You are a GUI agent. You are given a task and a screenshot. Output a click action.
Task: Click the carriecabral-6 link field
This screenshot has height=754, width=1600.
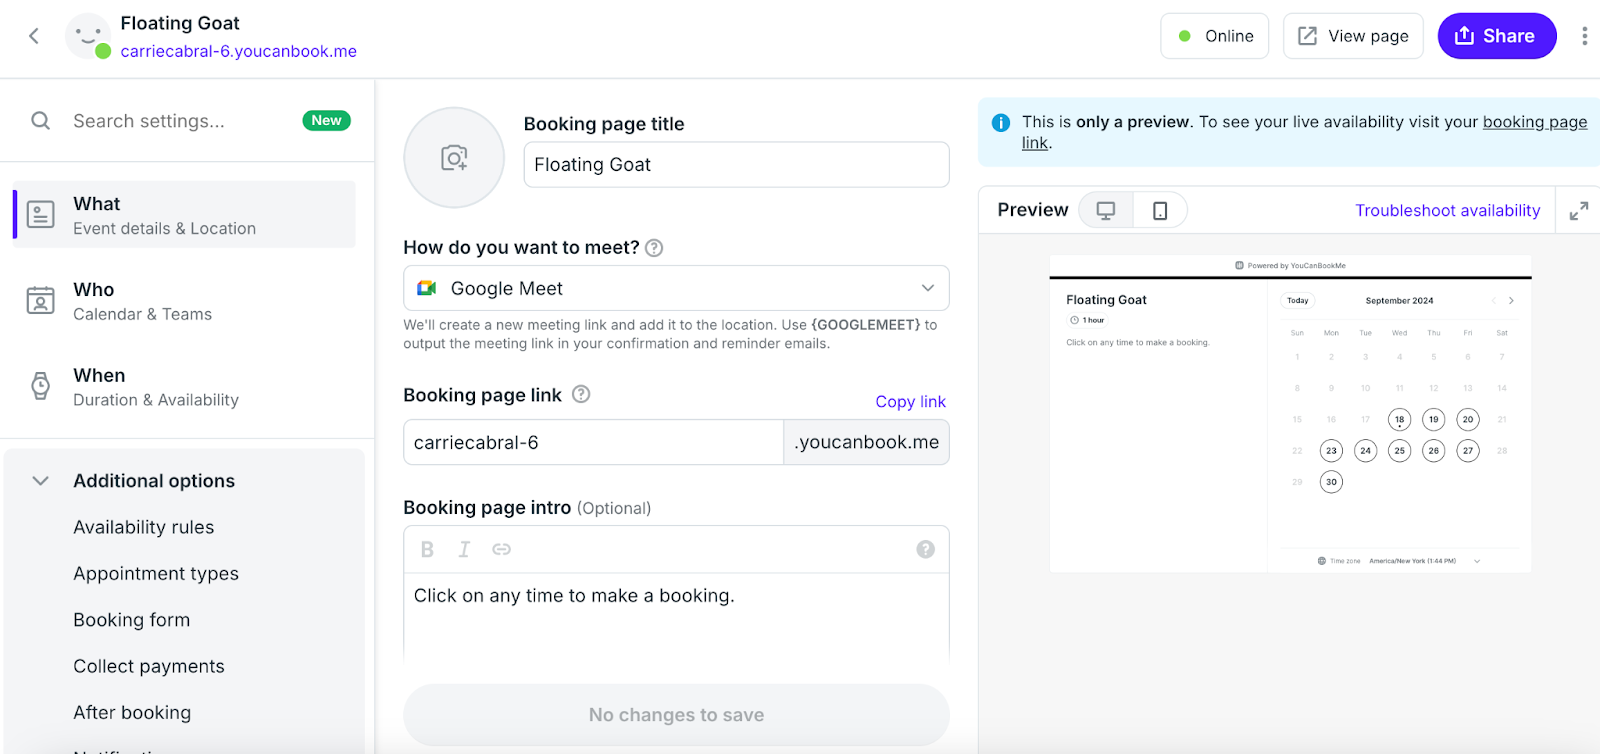593,442
